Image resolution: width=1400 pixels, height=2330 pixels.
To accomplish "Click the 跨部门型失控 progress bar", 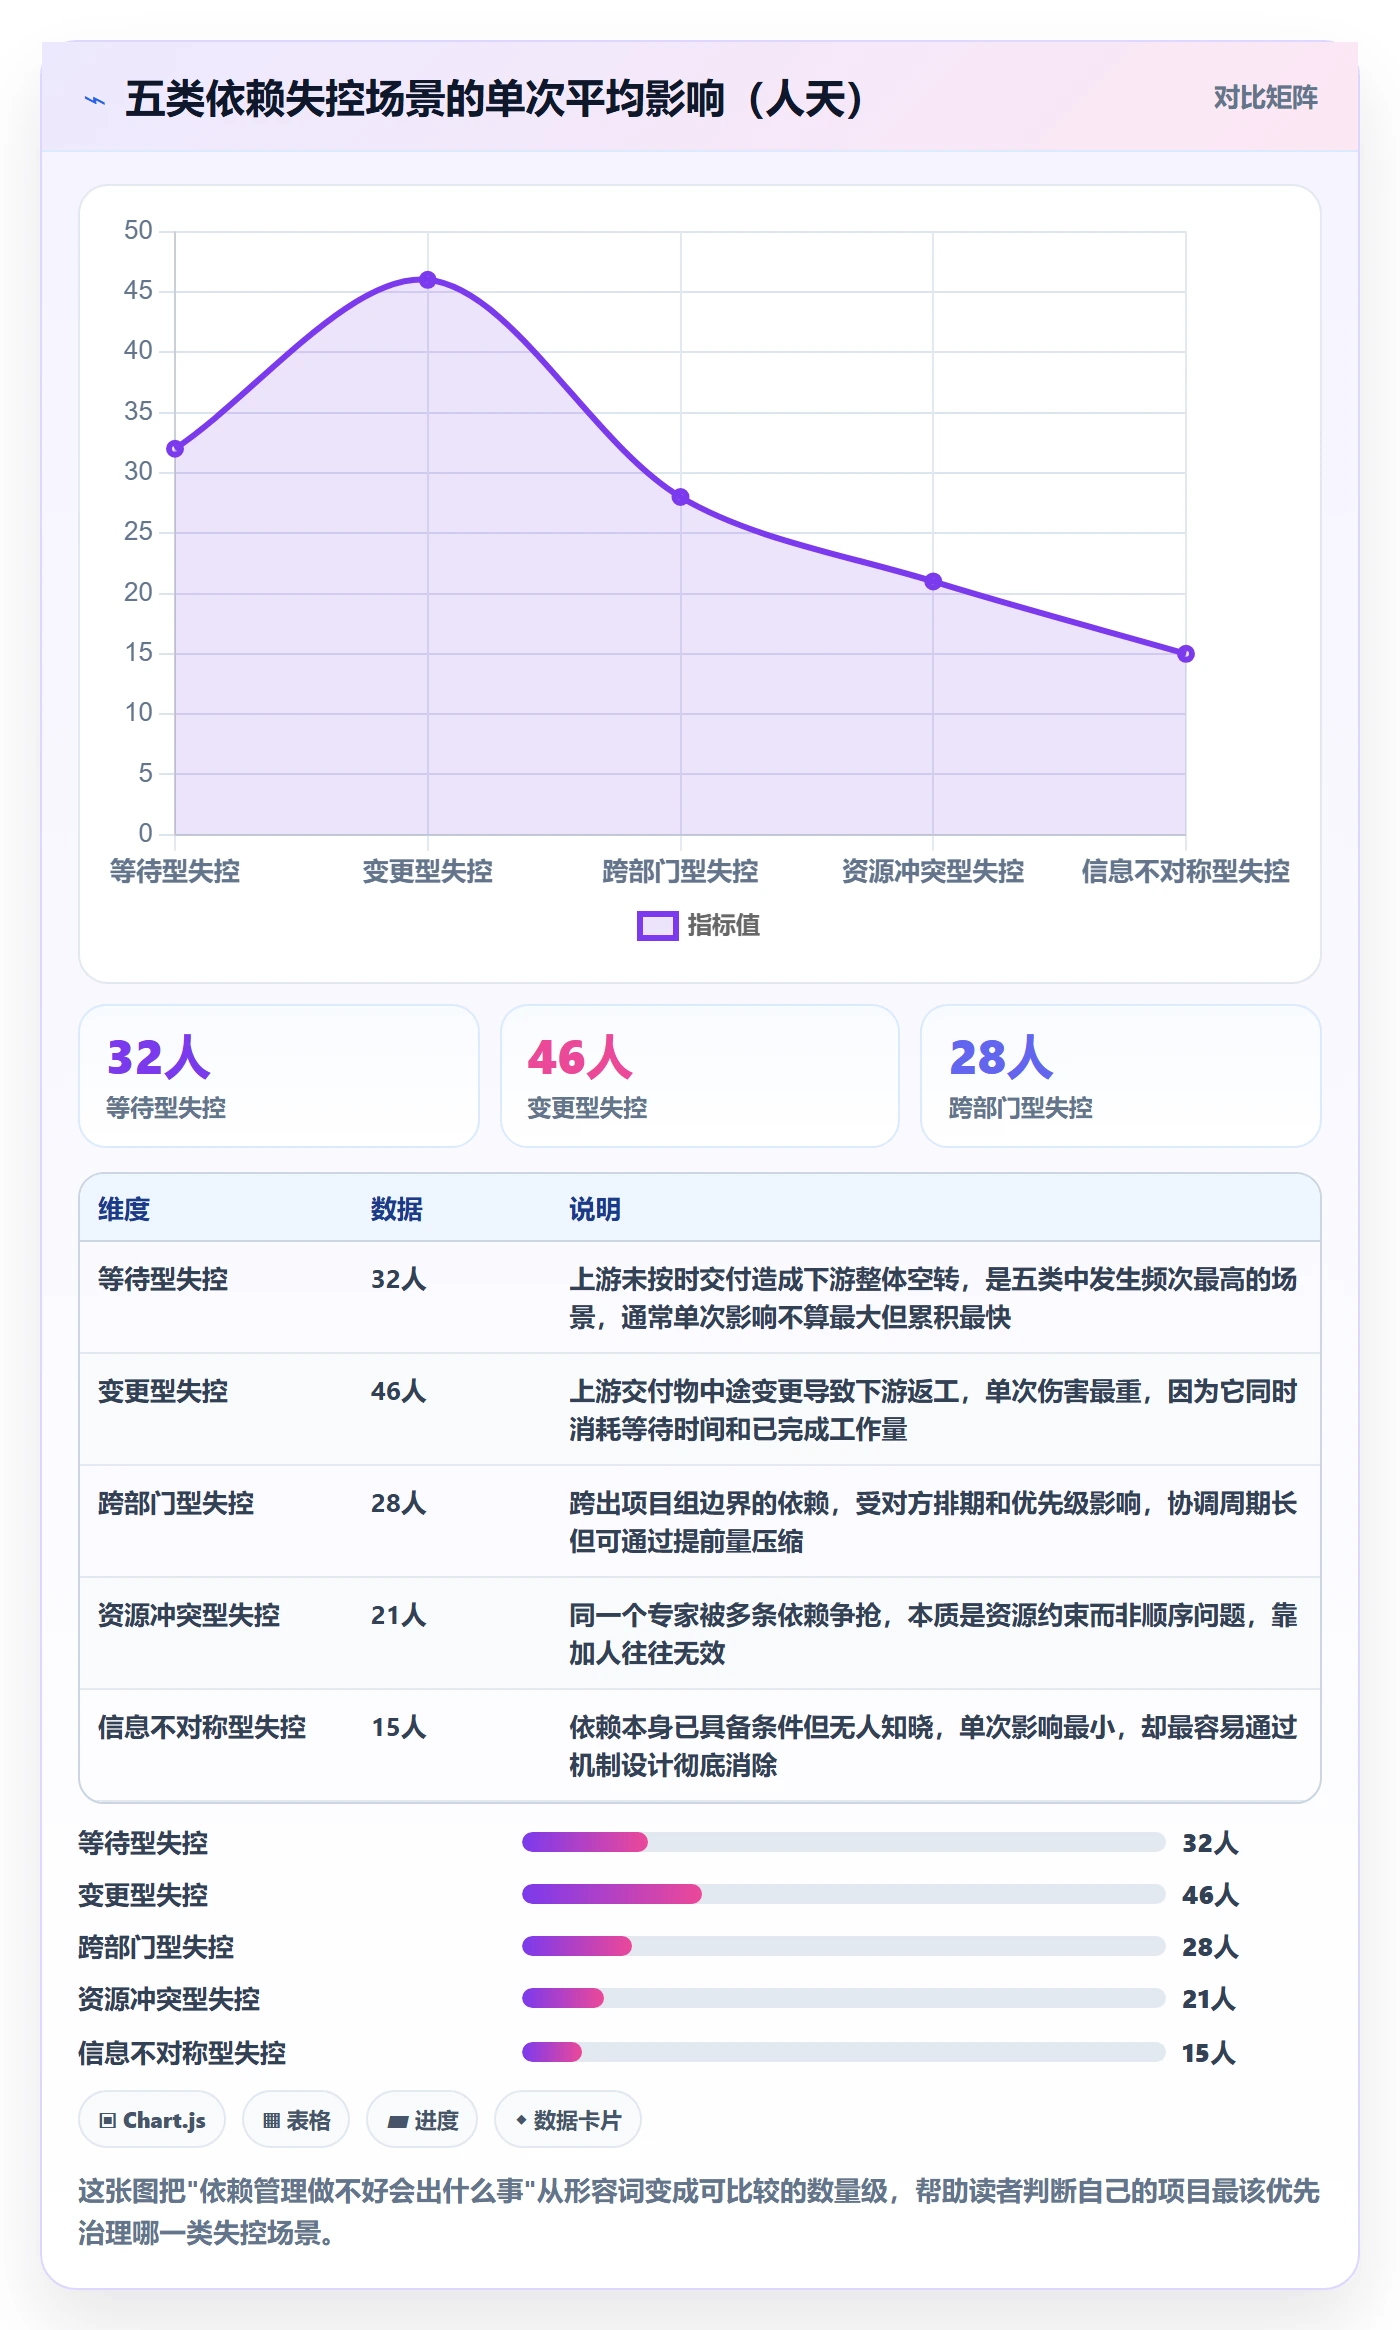I will pos(844,1946).
